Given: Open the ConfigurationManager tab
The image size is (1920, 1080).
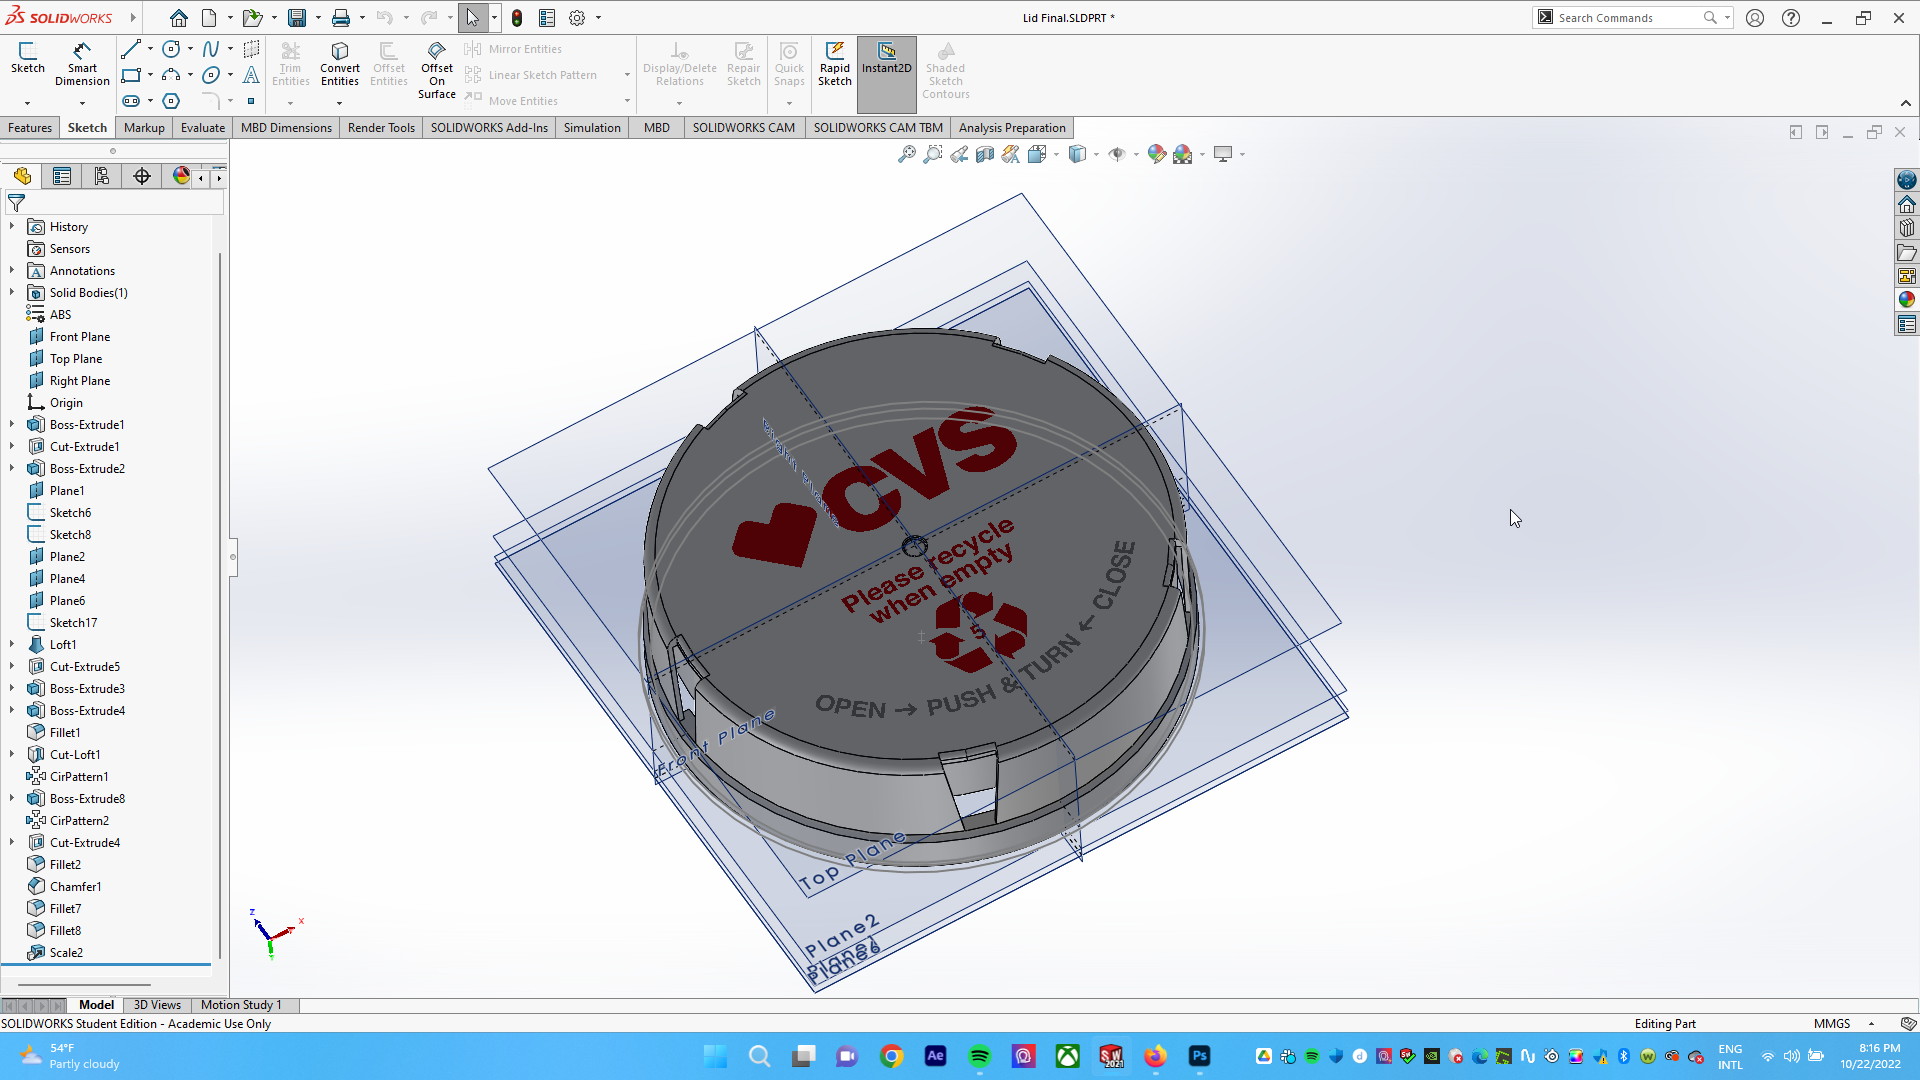Looking at the screenshot, I should [102, 176].
